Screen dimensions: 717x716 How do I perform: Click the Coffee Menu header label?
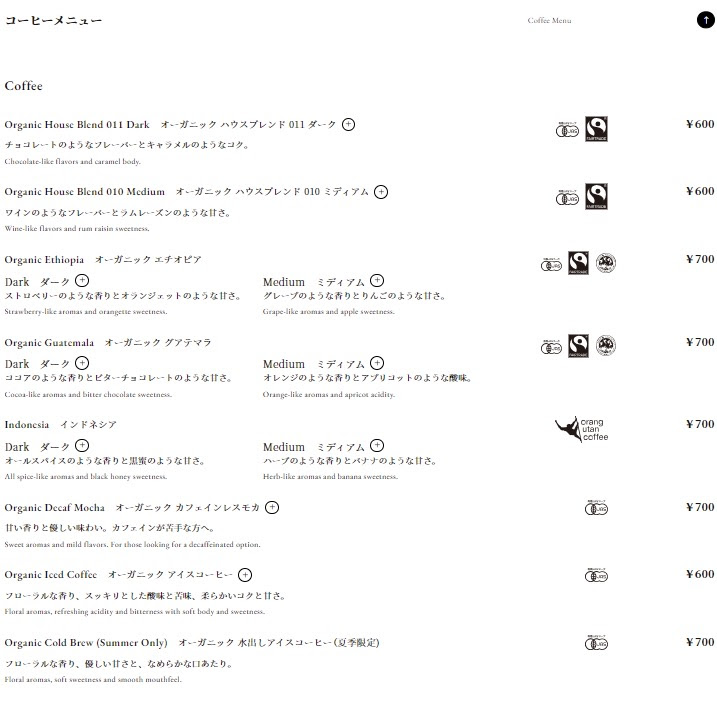pyautogui.click(x=549, y=21)
